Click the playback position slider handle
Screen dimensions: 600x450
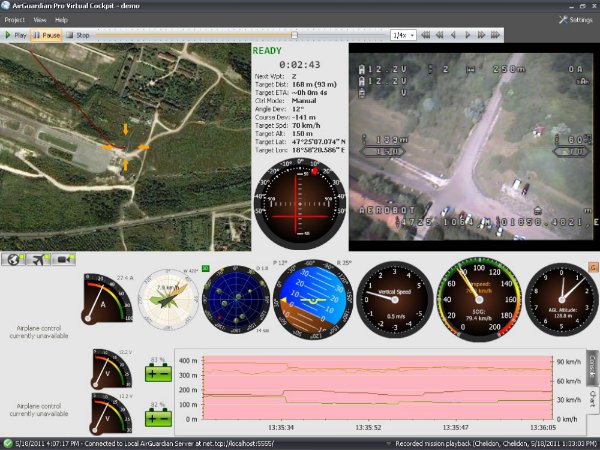coord(293,35)
